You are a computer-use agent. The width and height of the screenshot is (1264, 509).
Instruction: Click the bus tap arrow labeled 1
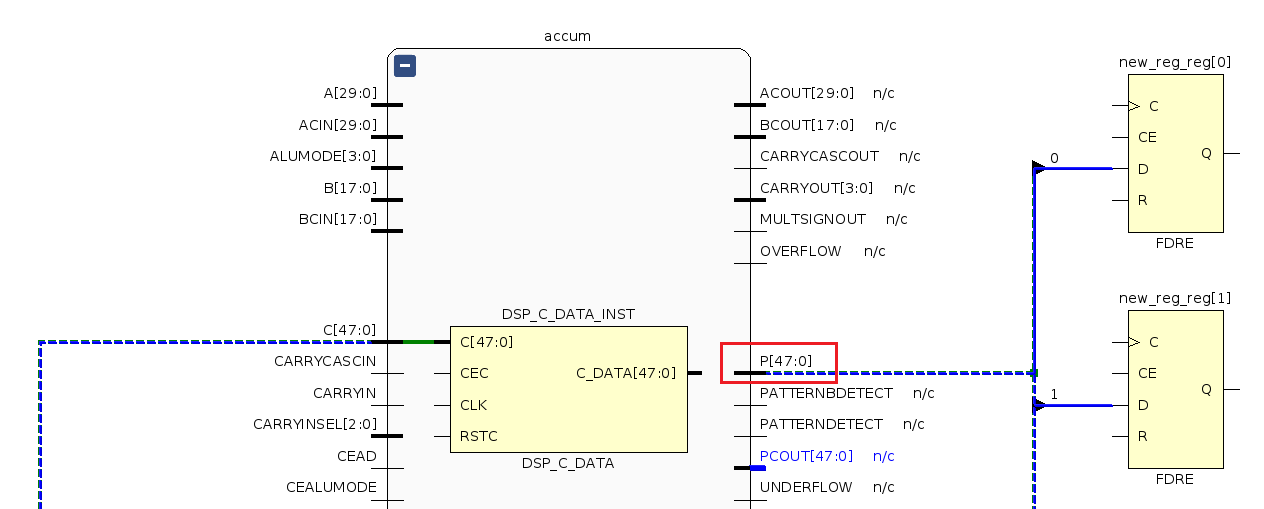point(1039,405)
